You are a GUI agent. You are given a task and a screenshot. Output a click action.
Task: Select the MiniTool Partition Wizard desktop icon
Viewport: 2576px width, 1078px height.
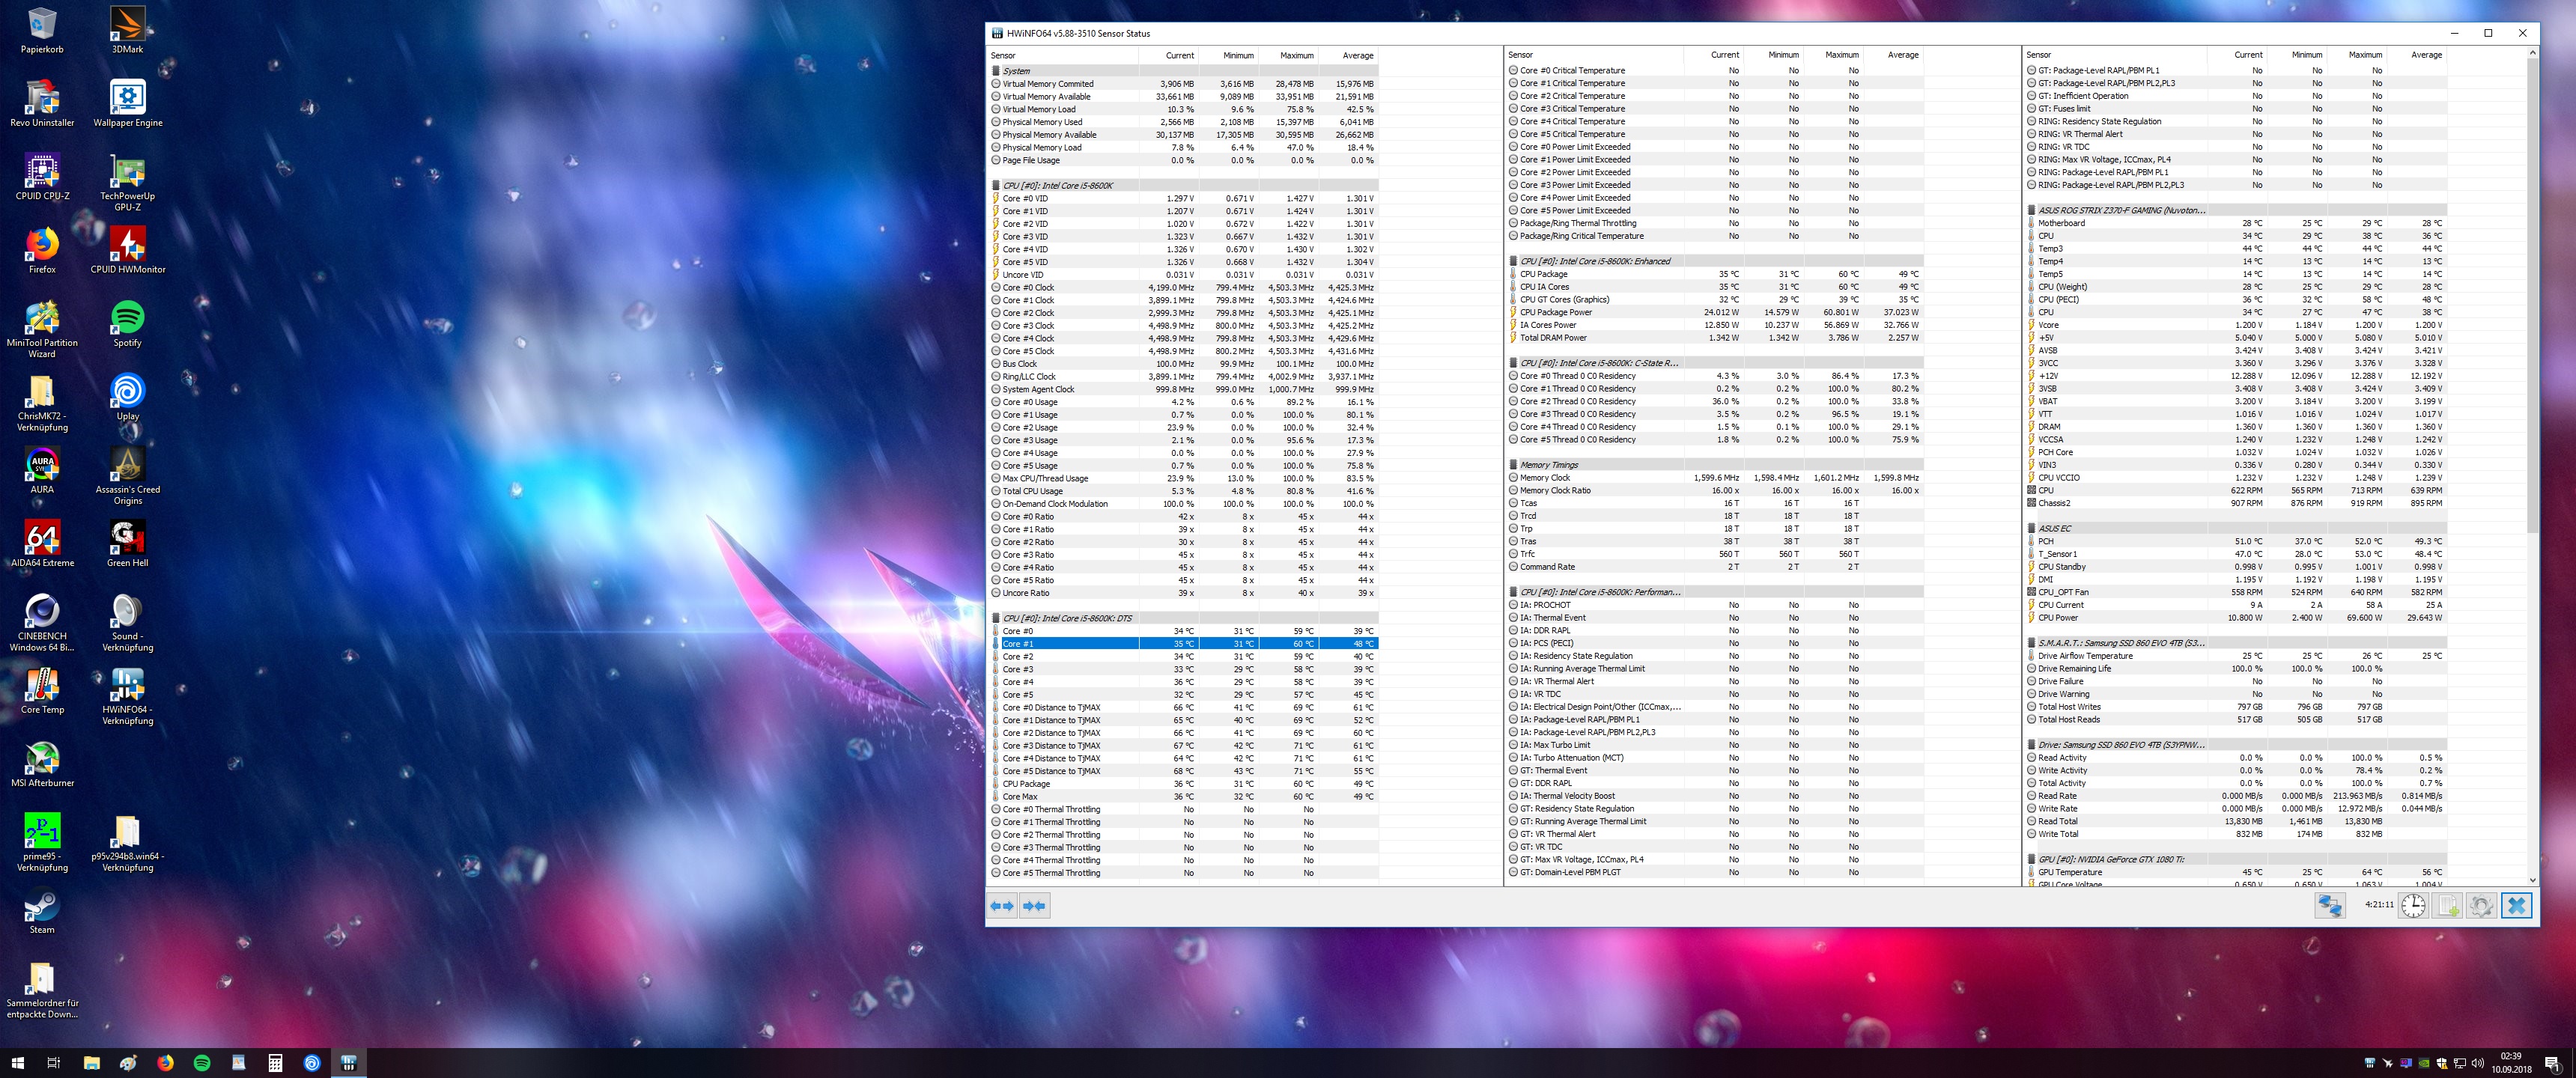42,329
